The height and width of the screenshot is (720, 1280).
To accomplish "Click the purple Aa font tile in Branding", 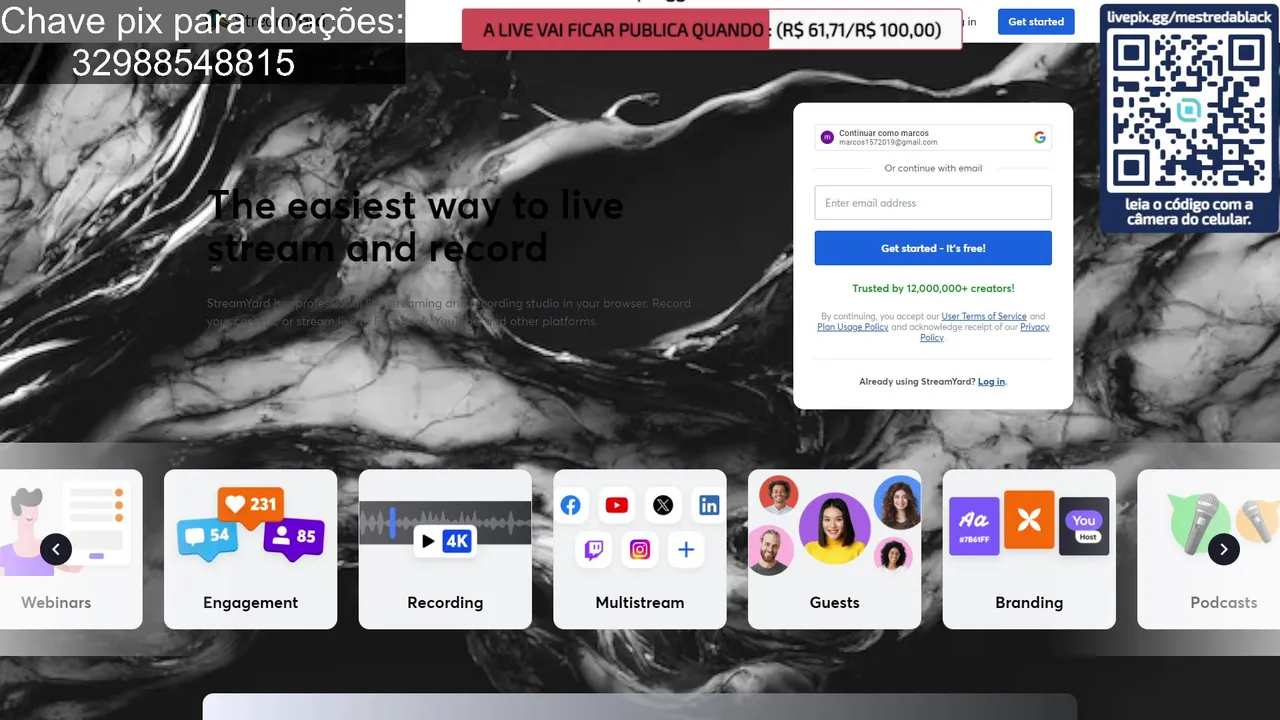I will (x=974, y=526).
